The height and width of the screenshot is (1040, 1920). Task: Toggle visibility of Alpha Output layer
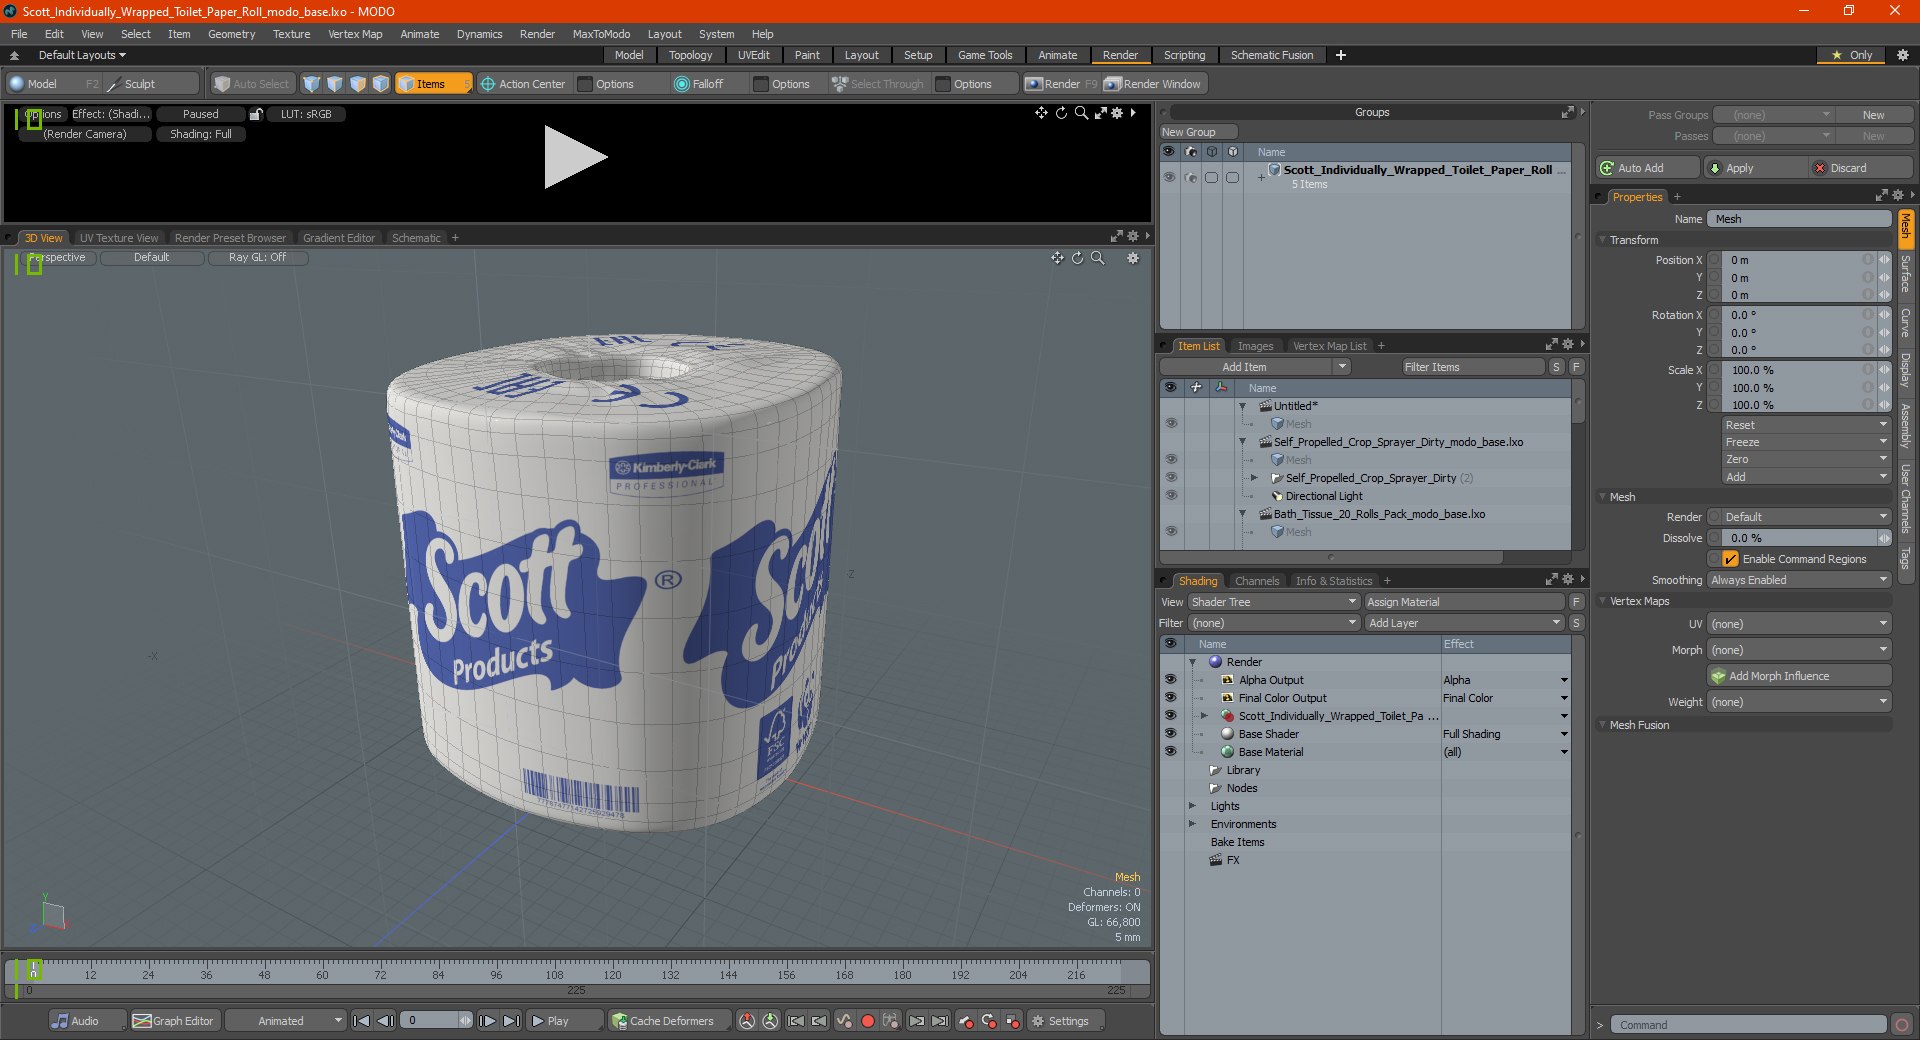1170,680
